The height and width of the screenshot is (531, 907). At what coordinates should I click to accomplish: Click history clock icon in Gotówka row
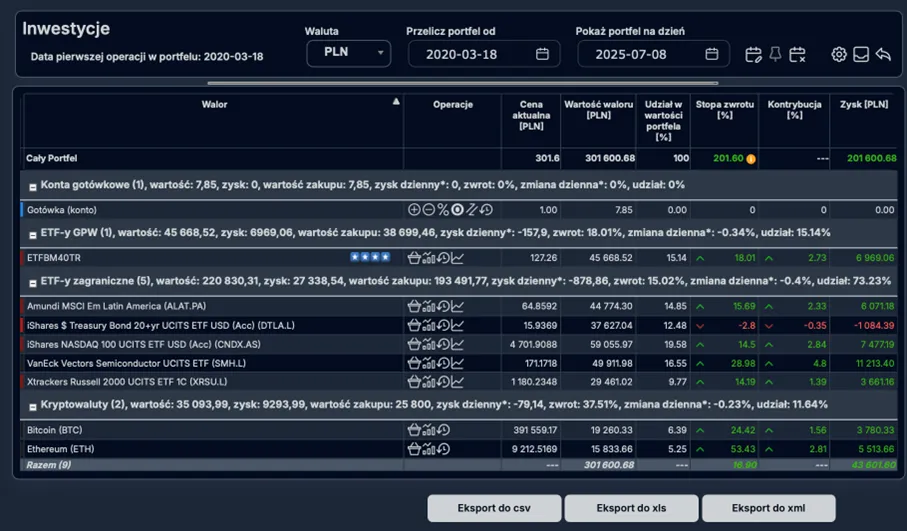pyautogui.click(x=486, y=210)
